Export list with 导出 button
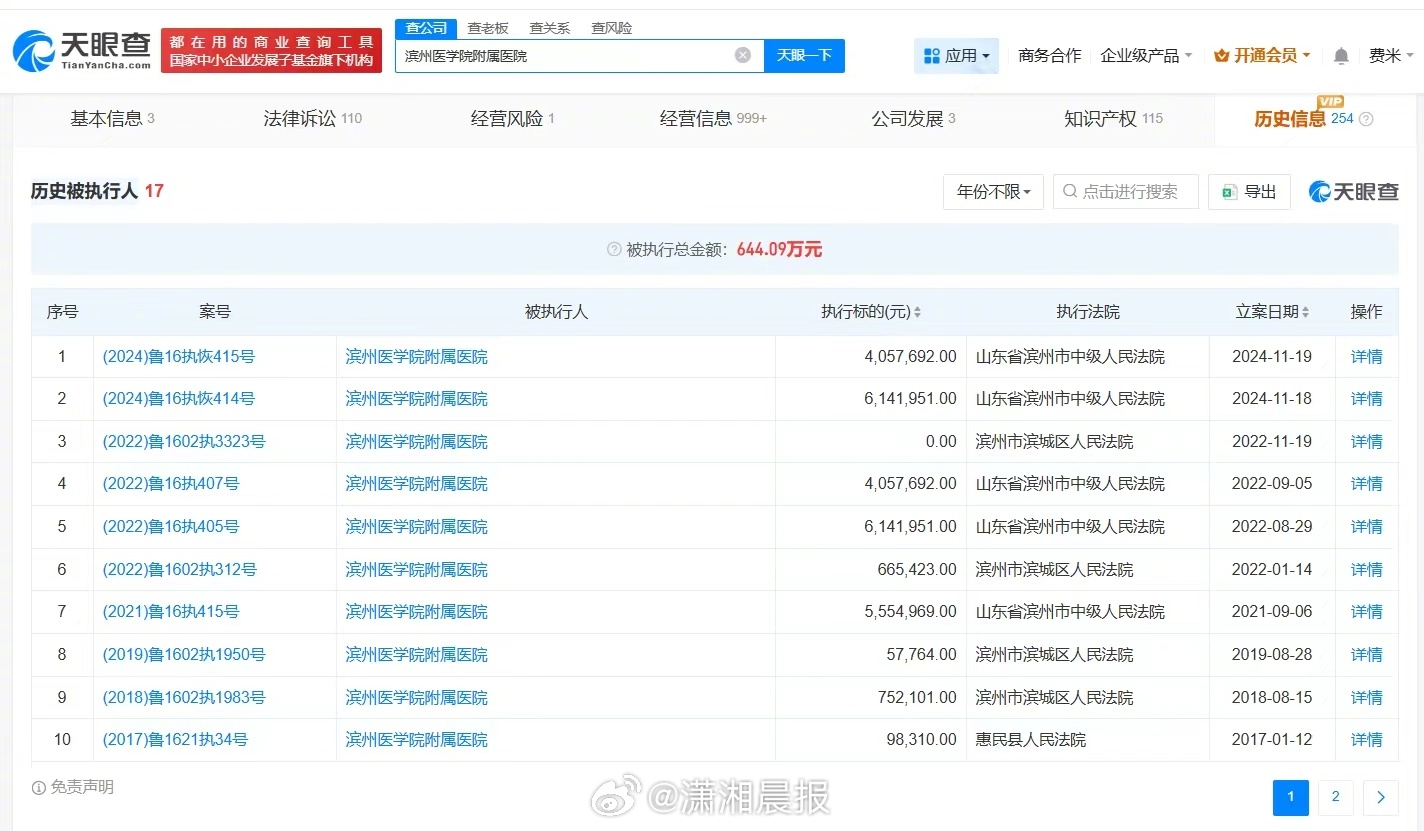The height and width of the screenshot is (831, 1424). click(1249, 192)
